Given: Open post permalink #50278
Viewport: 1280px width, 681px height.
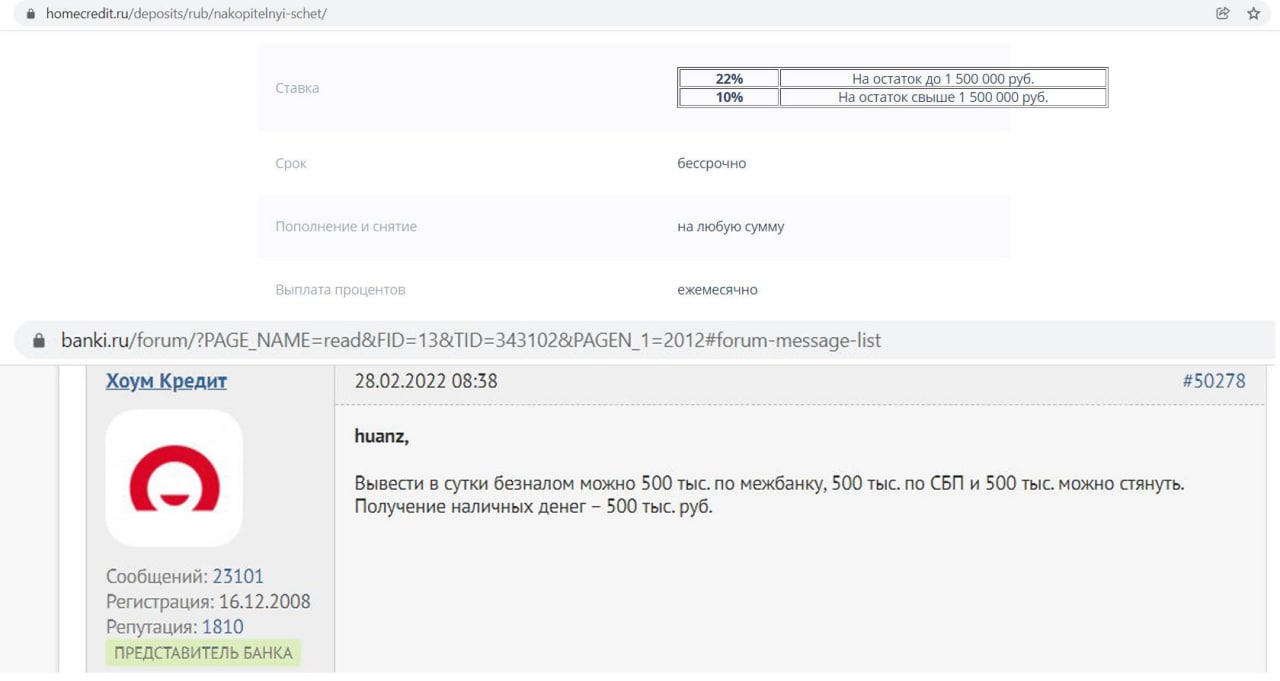Looking at the screenshot, I should click(1214, 381).
